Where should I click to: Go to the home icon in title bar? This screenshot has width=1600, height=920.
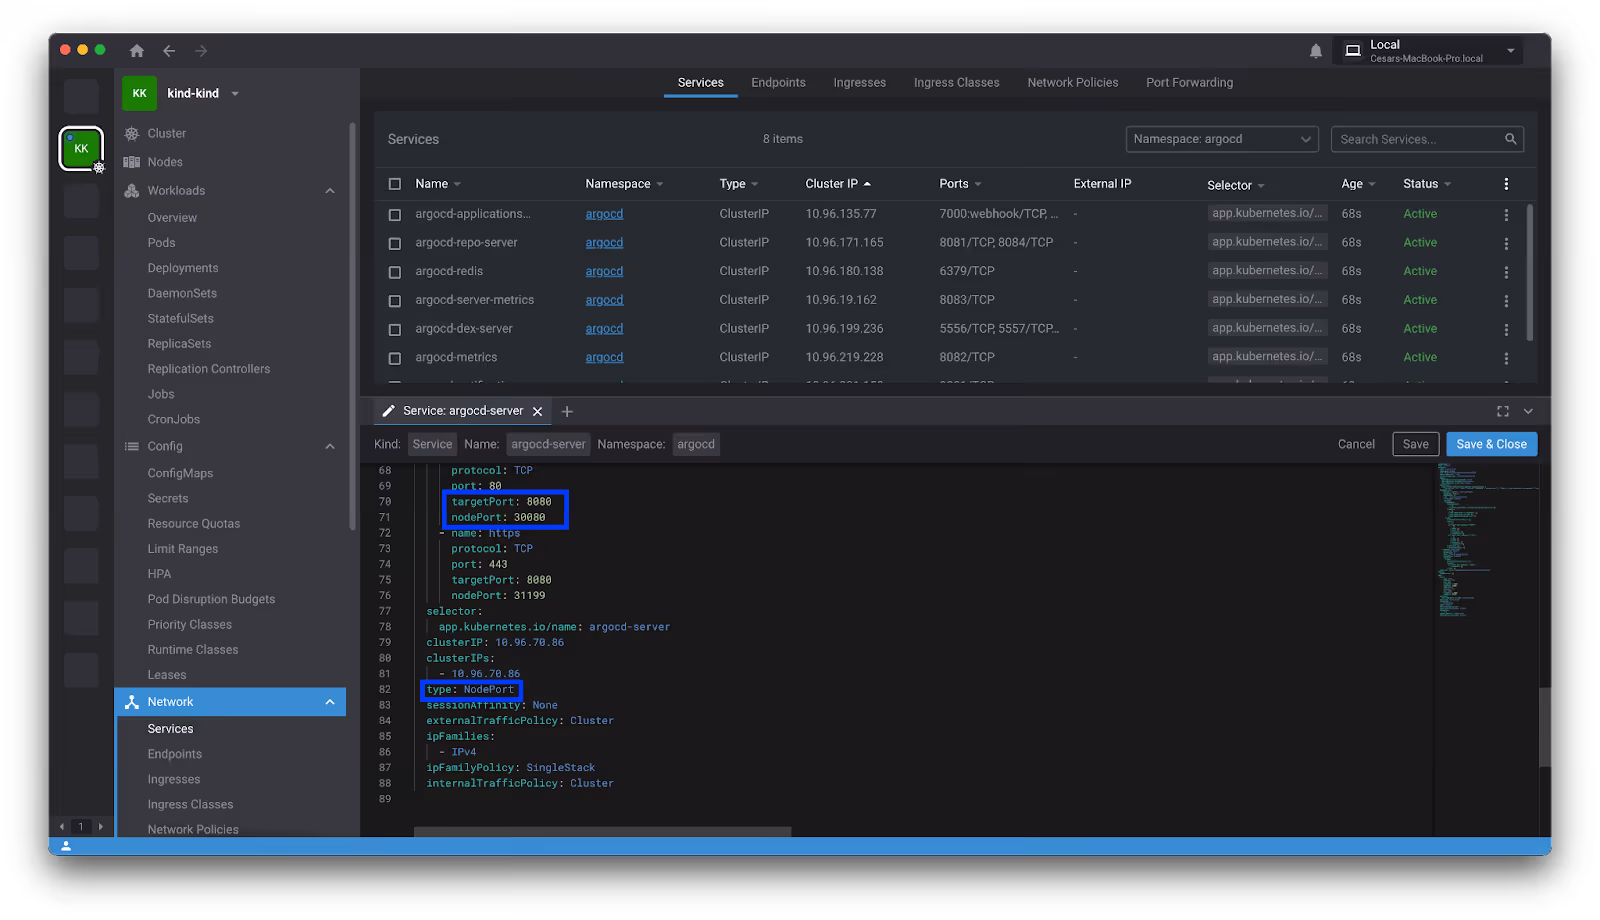tap(137, 51)
